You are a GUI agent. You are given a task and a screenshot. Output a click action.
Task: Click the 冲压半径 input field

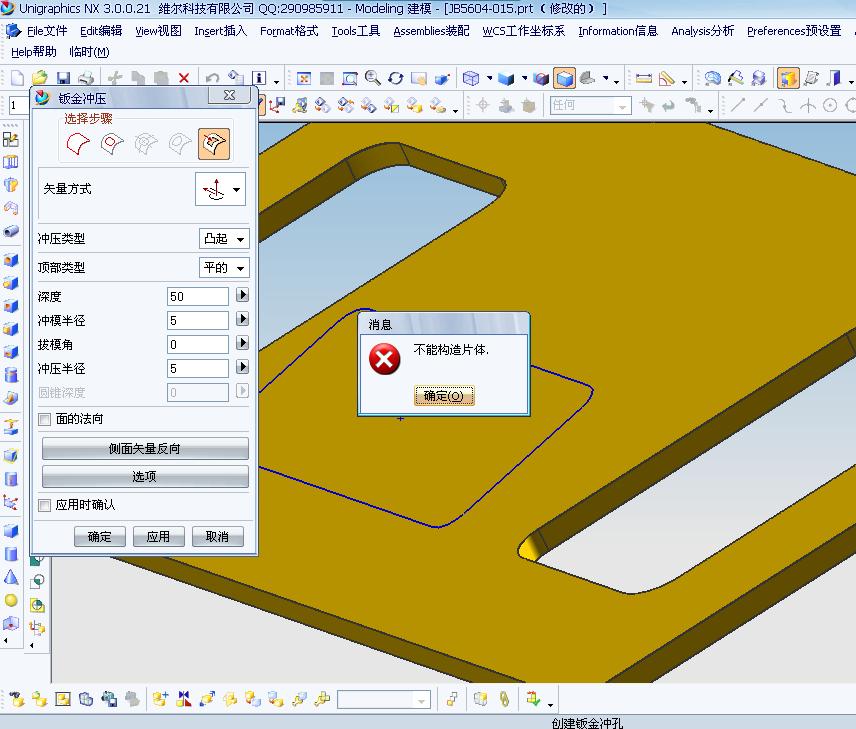pos(198,369)
